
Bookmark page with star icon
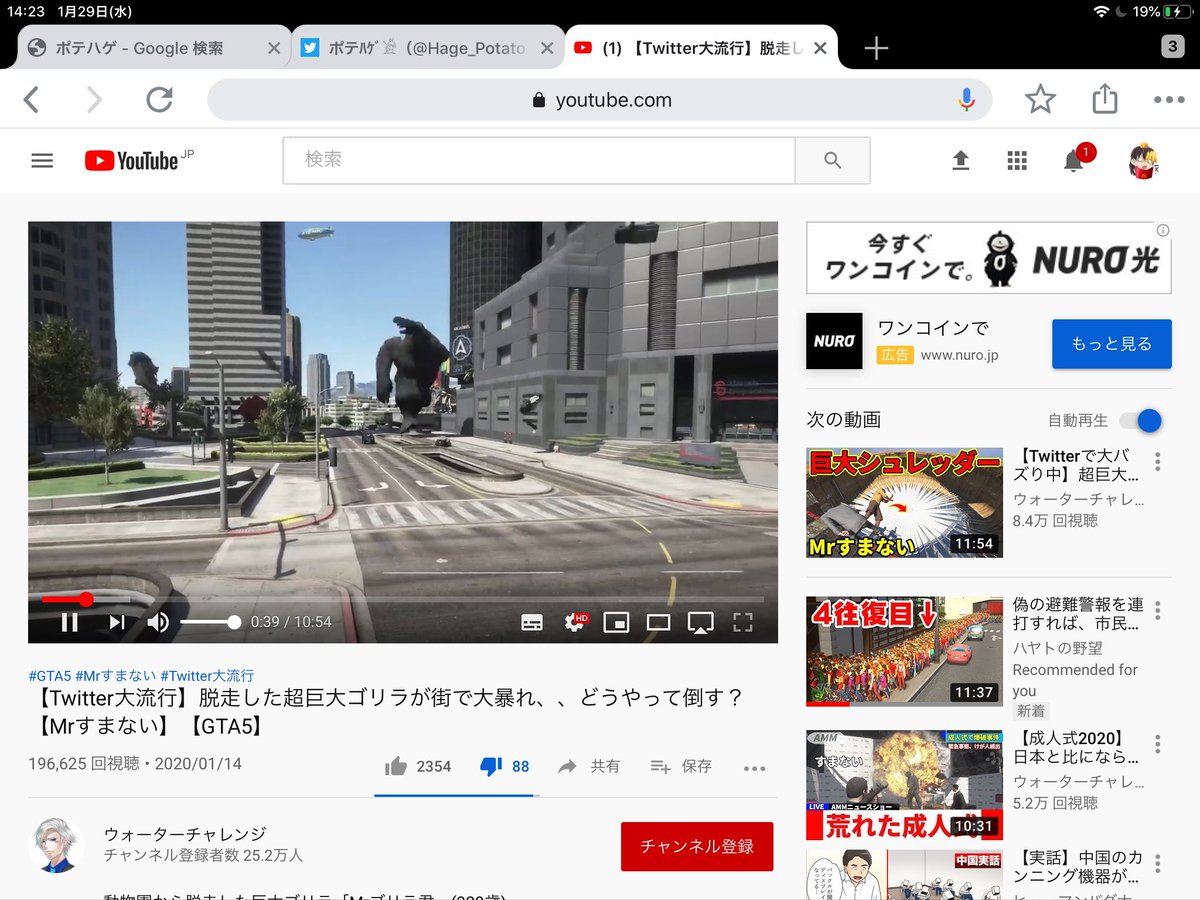pos(1040,99)
